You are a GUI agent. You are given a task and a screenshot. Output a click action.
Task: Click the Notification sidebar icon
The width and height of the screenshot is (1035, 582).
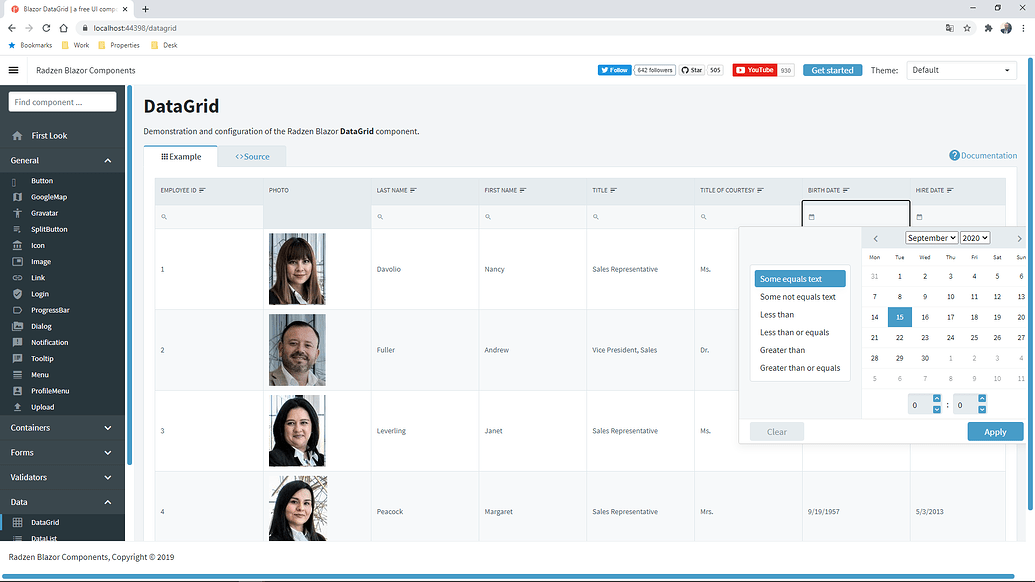coord(17,342)
